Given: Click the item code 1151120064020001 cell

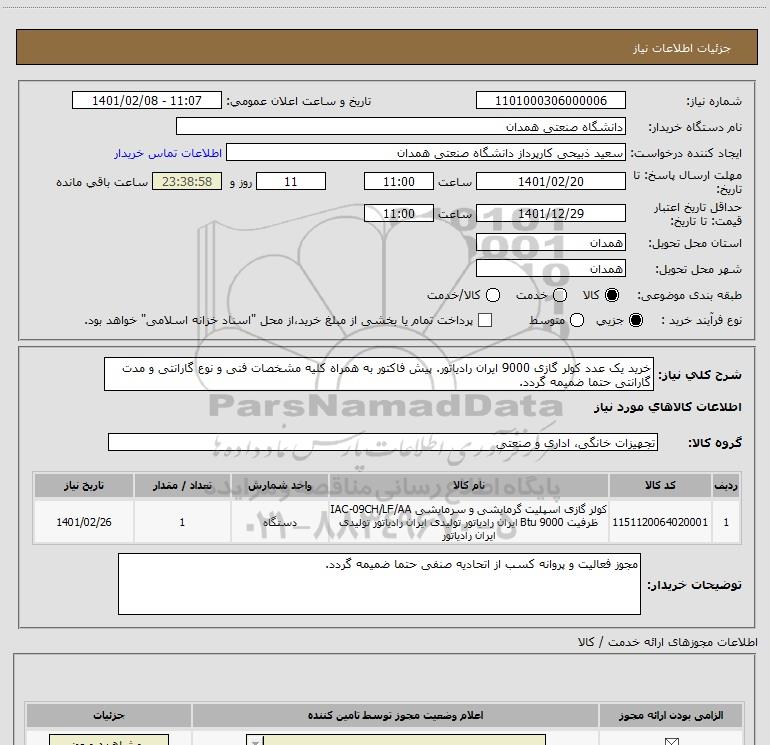Looking at the screenshot, I should [x=660, y=522].
